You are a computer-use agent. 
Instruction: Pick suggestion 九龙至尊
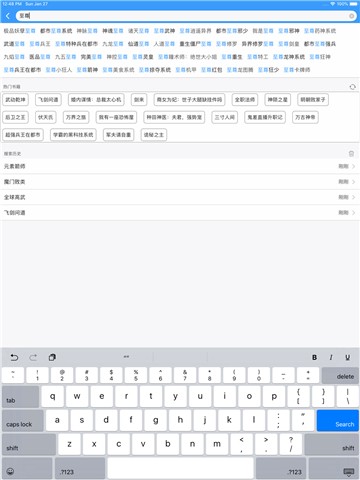tap(113, 44)
